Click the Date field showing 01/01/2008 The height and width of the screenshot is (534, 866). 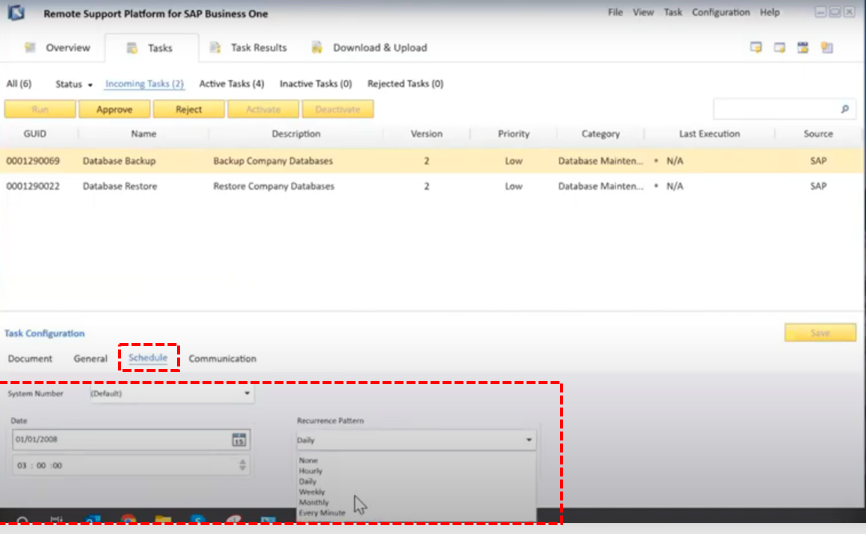pyautogui.click(x=131, y=440)
